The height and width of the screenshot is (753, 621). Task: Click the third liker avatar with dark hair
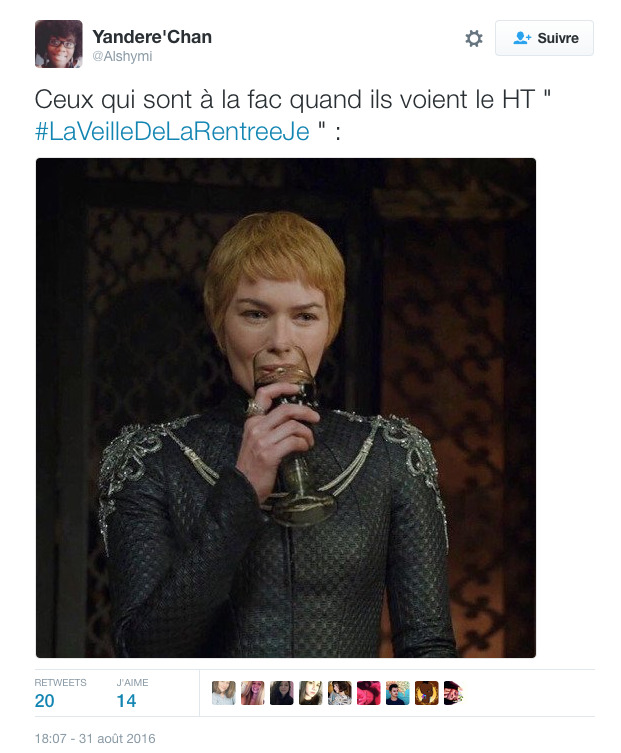point(282,693)
